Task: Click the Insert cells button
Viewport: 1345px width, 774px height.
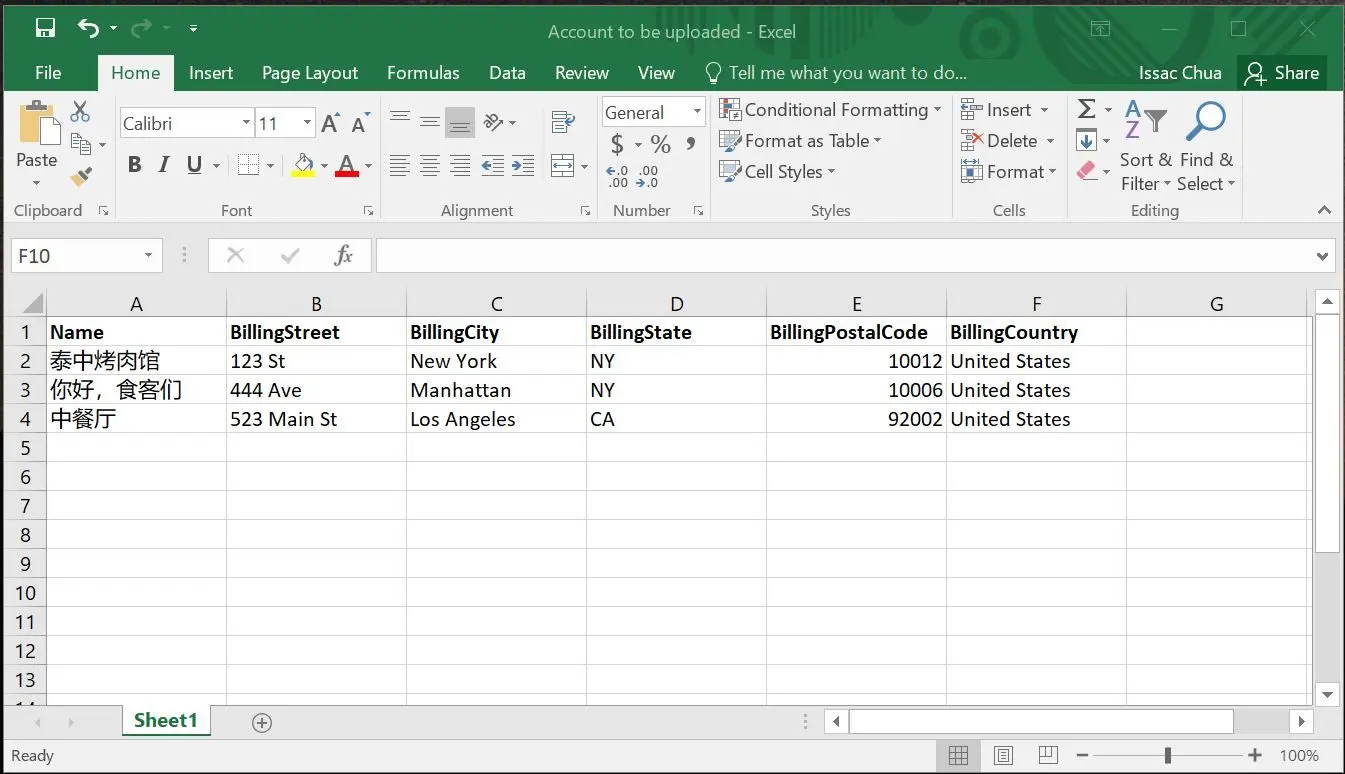Action: pyautogui.click(x=1005, y=110)
